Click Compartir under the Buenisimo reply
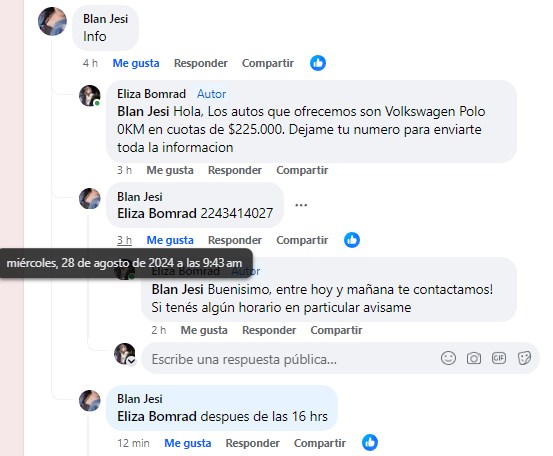 pos(336,330)
